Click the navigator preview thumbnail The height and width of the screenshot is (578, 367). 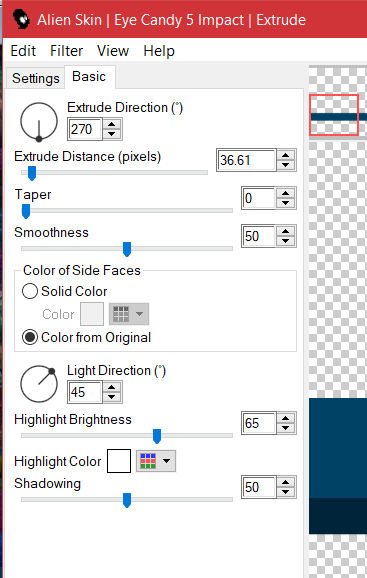(x=334, y=115)
